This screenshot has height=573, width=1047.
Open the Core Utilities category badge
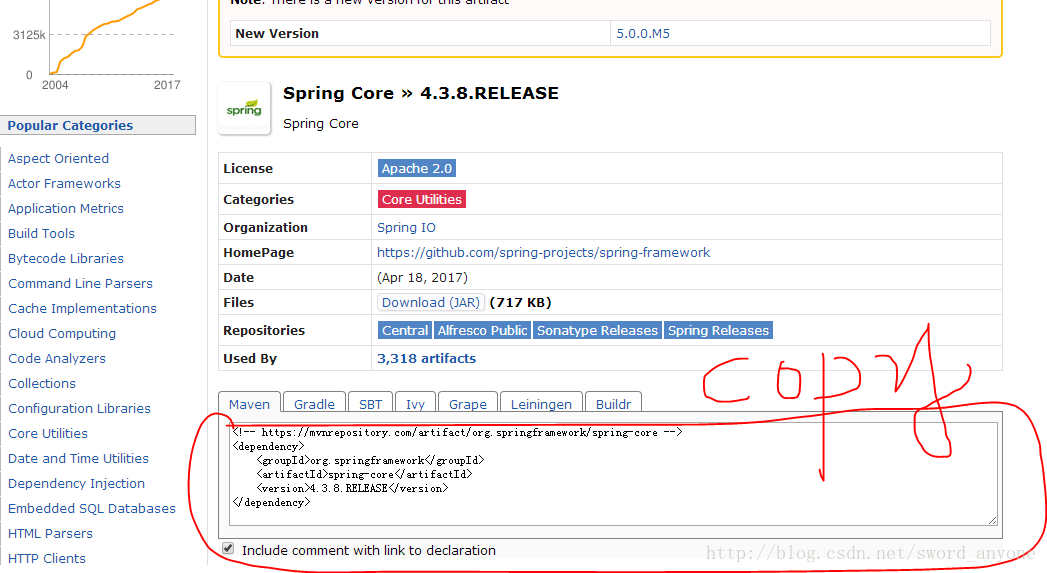421,199
